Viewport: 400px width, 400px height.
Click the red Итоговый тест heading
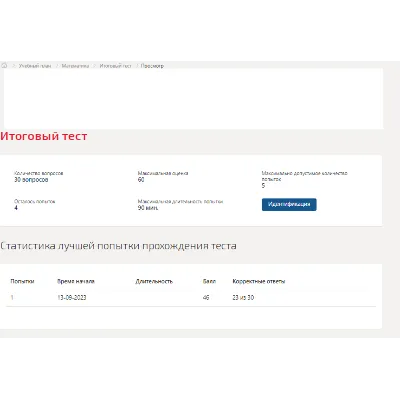tap(44, 136)
